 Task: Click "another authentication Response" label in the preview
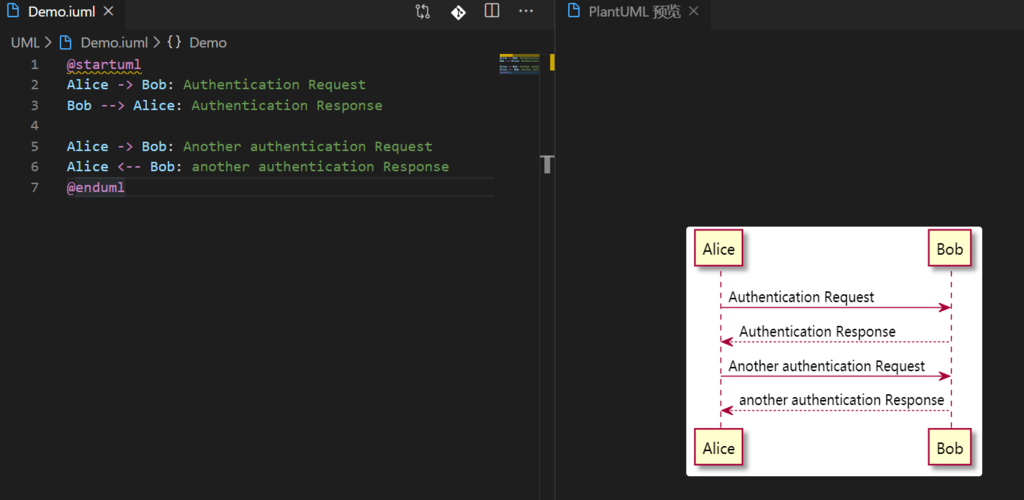842,399
